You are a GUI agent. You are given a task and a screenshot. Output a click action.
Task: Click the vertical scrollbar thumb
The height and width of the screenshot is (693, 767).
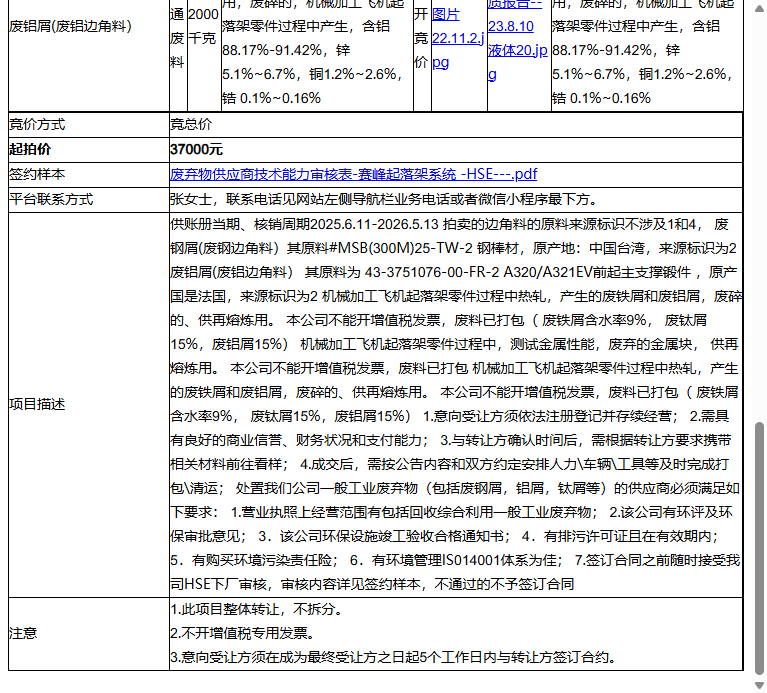(759, 548)
